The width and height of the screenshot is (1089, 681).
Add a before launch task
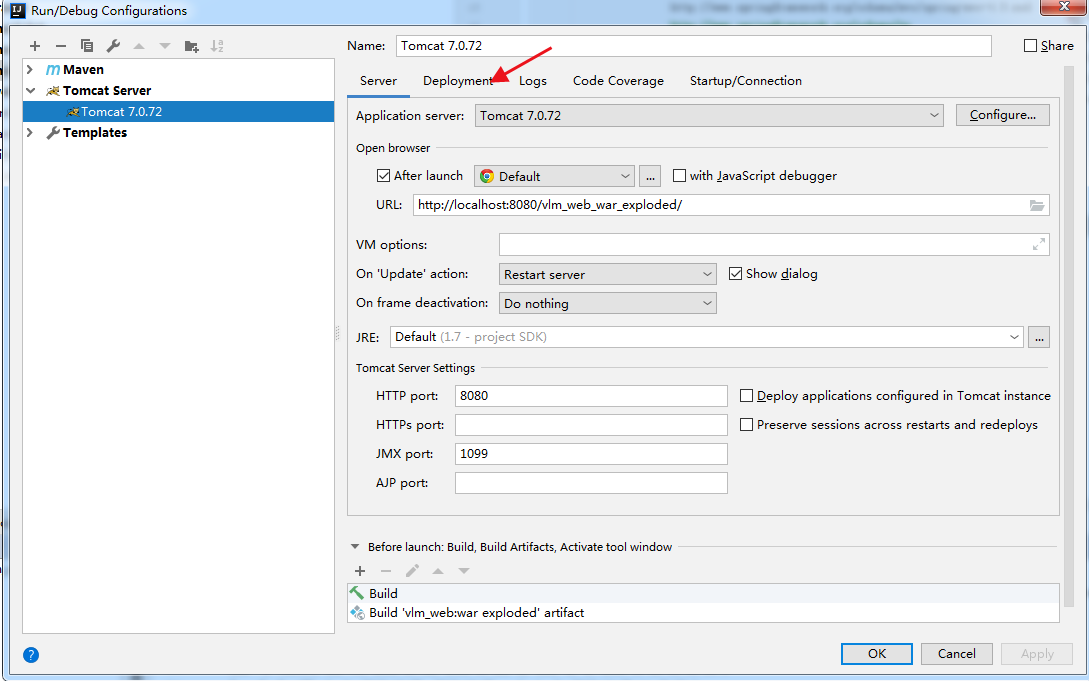(360, 571)
